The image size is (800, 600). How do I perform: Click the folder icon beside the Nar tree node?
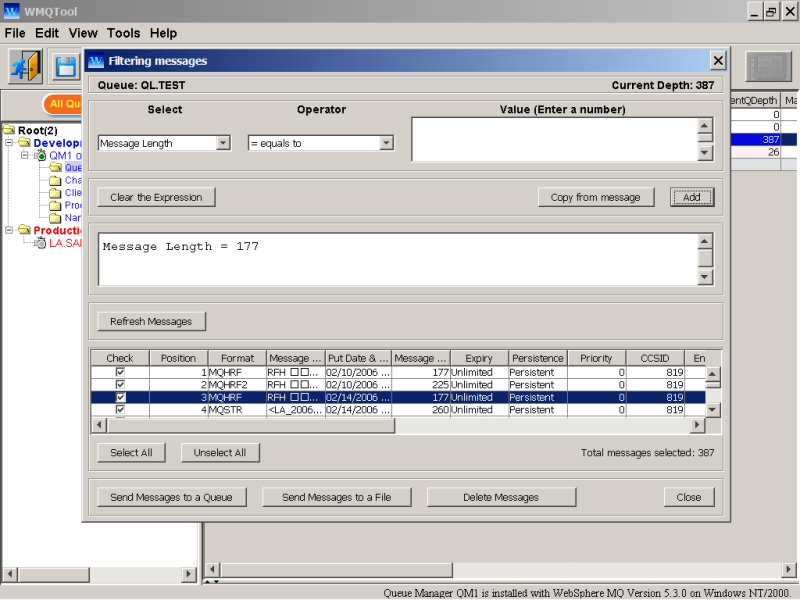[x=55, y=218]
